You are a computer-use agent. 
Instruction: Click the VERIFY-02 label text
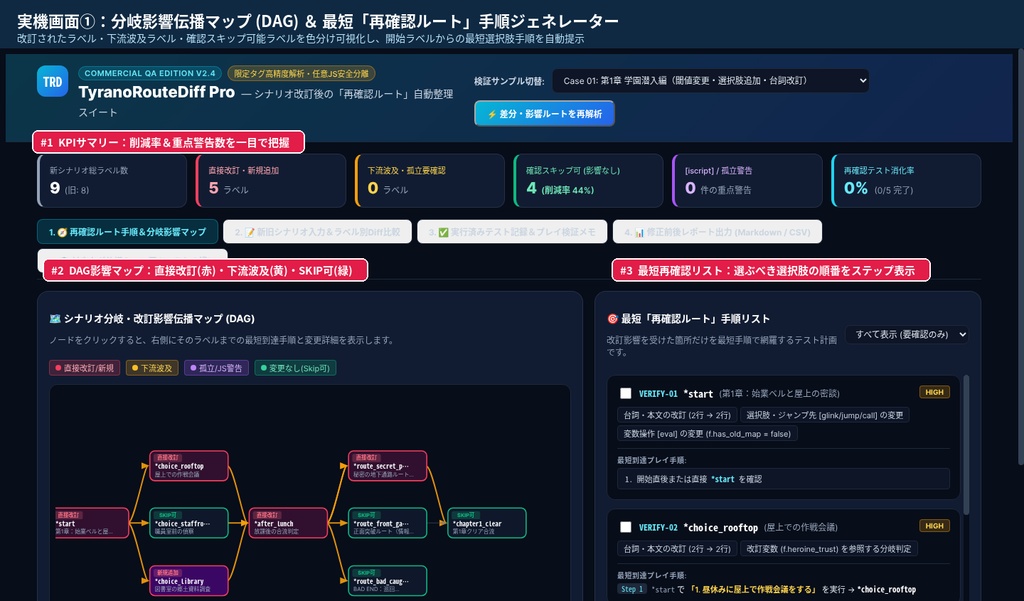[658, 527]
